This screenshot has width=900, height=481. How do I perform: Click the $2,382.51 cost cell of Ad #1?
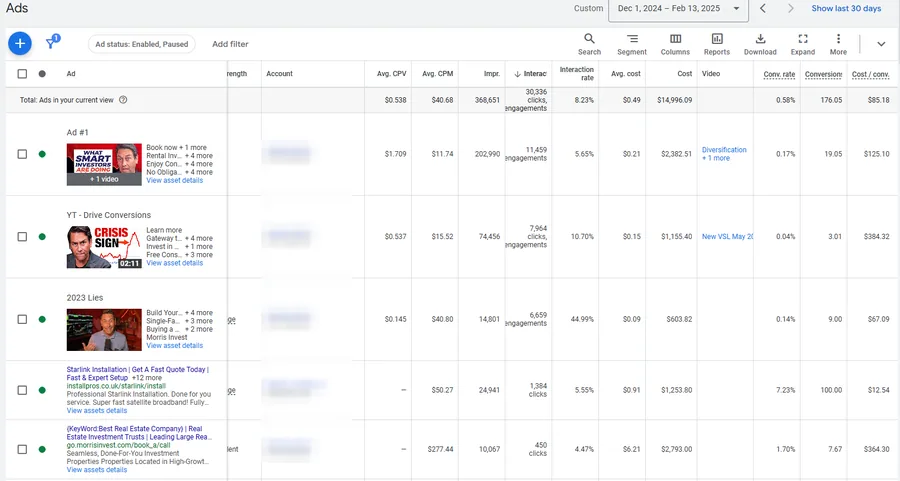coord(676,154)
